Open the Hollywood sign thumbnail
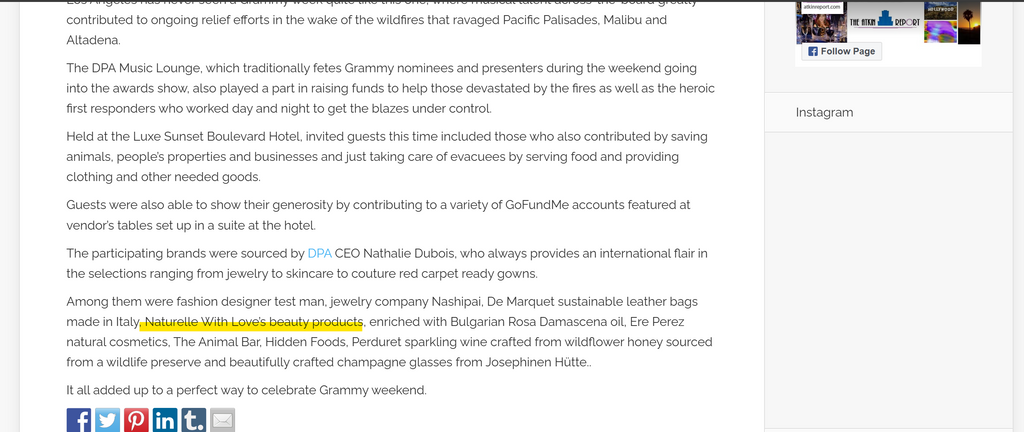The image size is (1024, 432). [940, 11]
